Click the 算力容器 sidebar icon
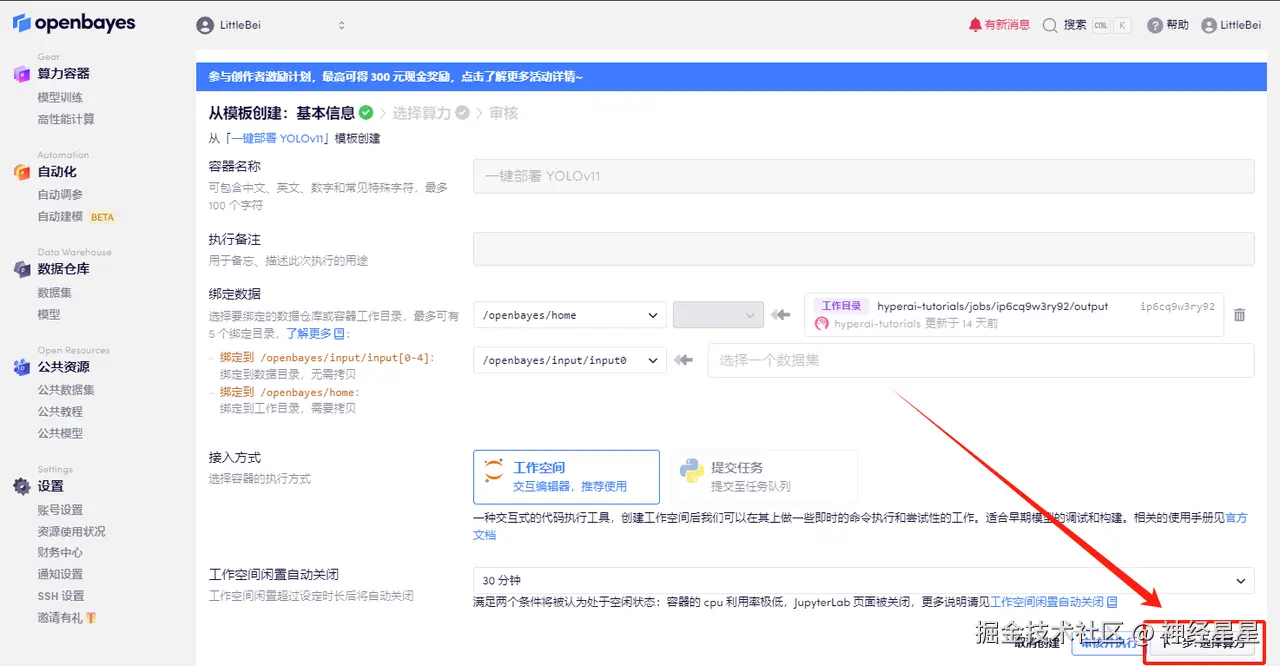 pos(22,73)
